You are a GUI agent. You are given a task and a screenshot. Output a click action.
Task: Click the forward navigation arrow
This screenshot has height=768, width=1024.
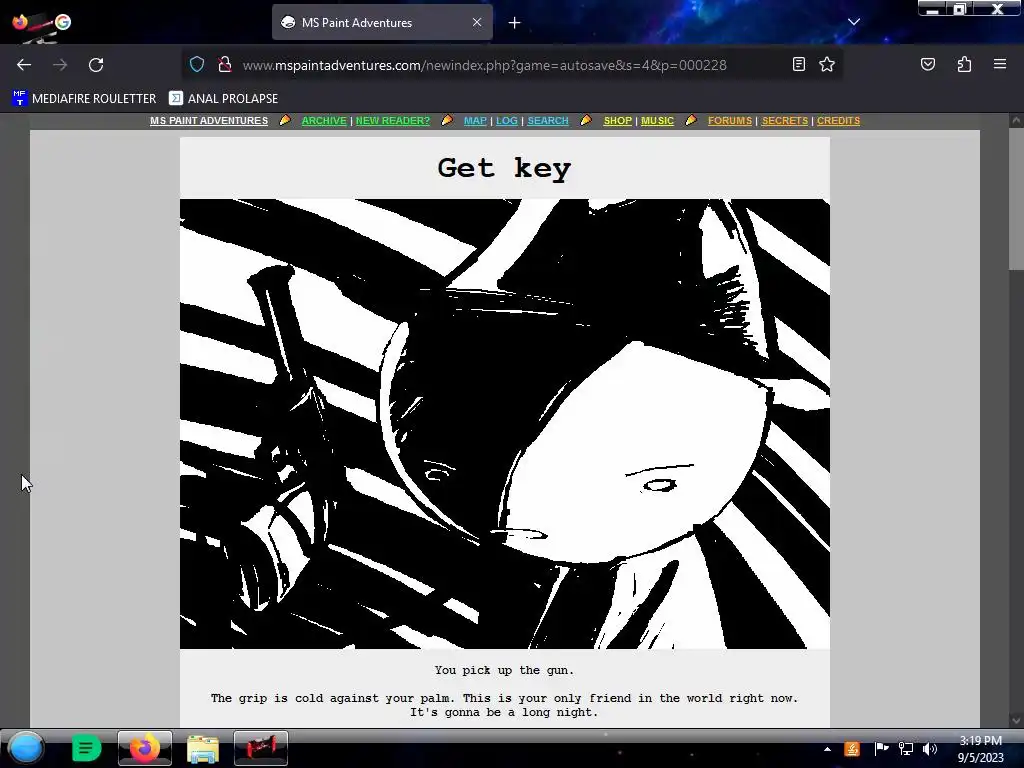tap(60, 65)
